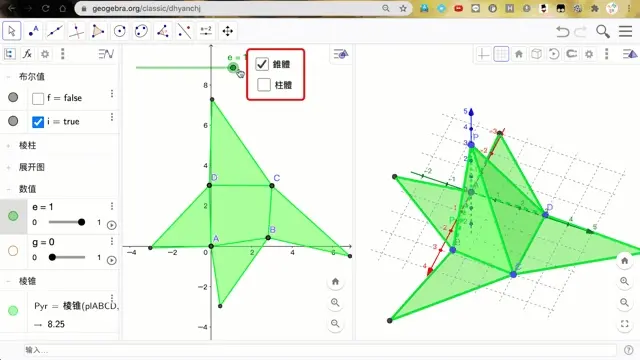
Task: Go home in 2D graphics view
Action: click(335, 281)
